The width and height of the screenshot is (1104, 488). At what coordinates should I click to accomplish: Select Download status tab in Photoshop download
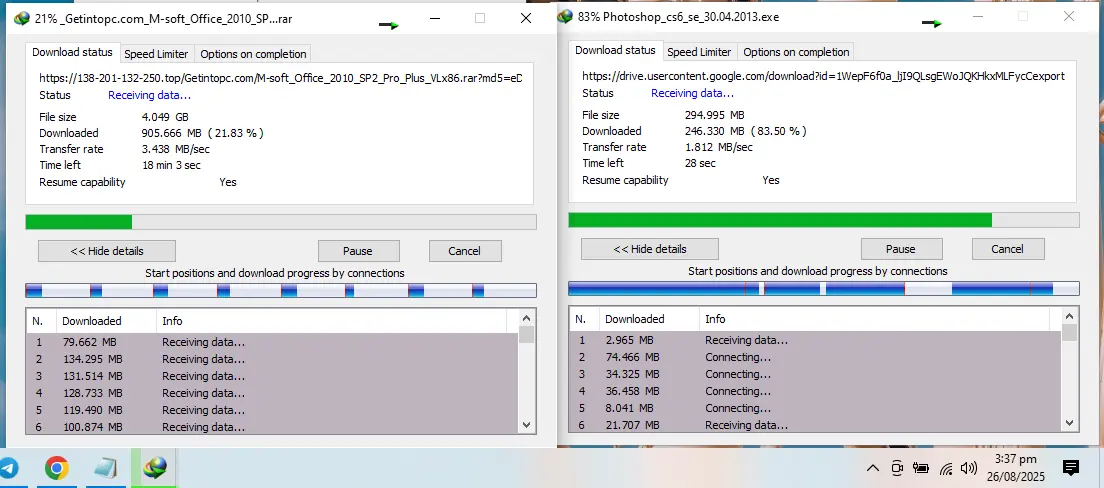(615, 50)
